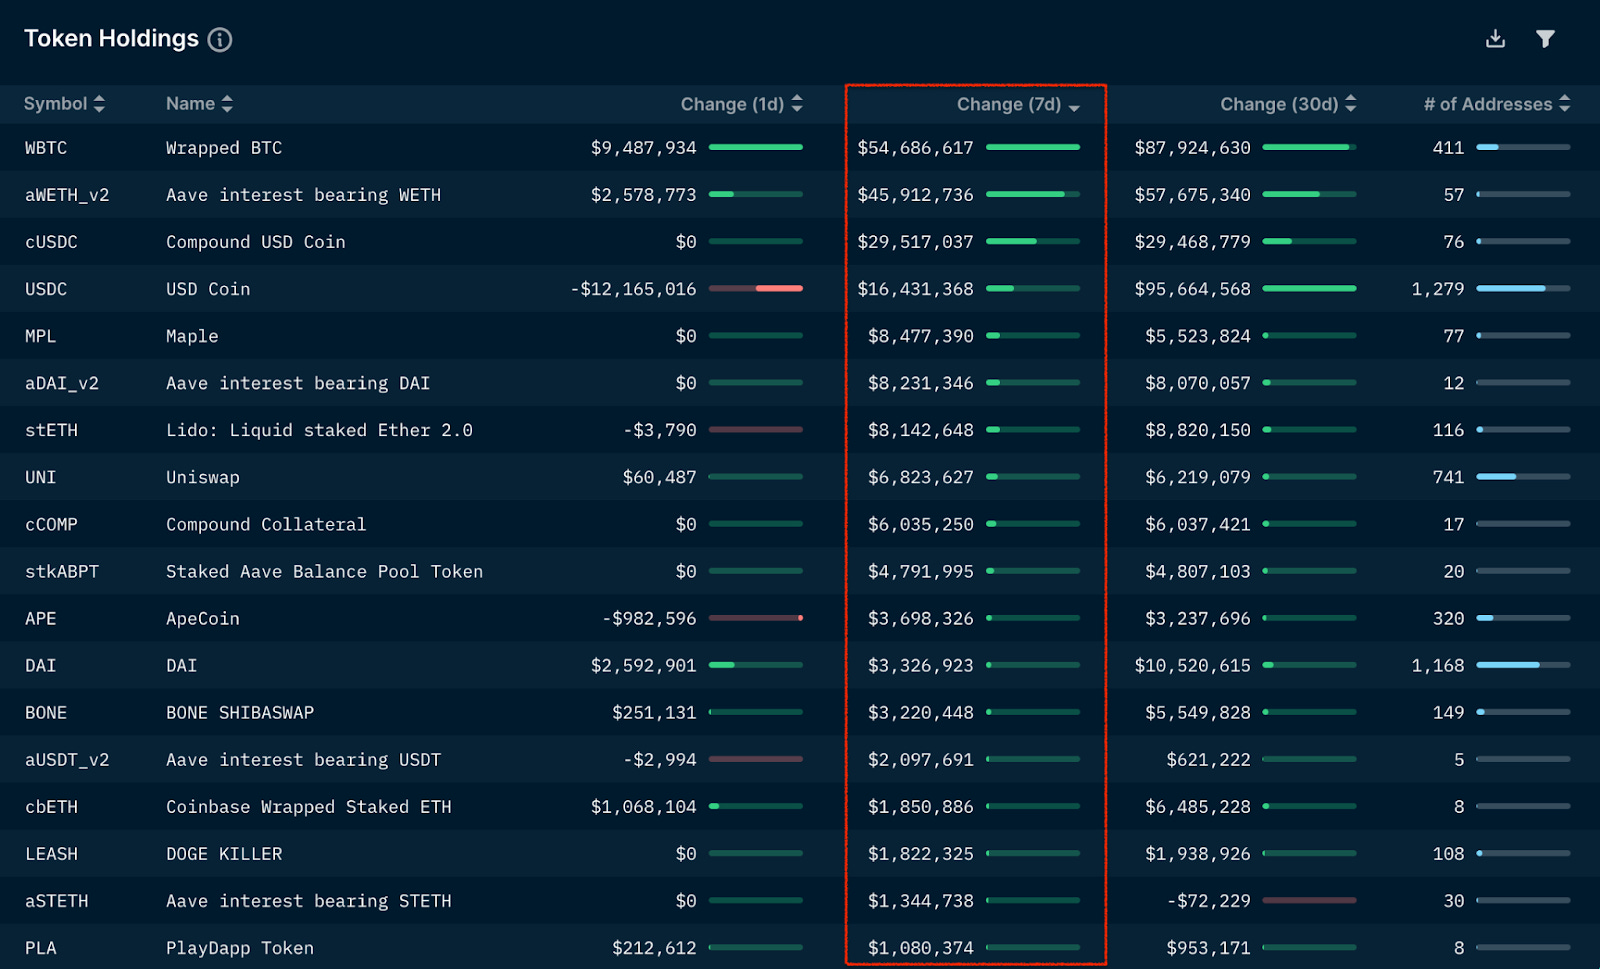Viewport: 1600px width, 969px height.
Task: Select the aUSDT_v2 symbol cell
Action: coord(67,759)
